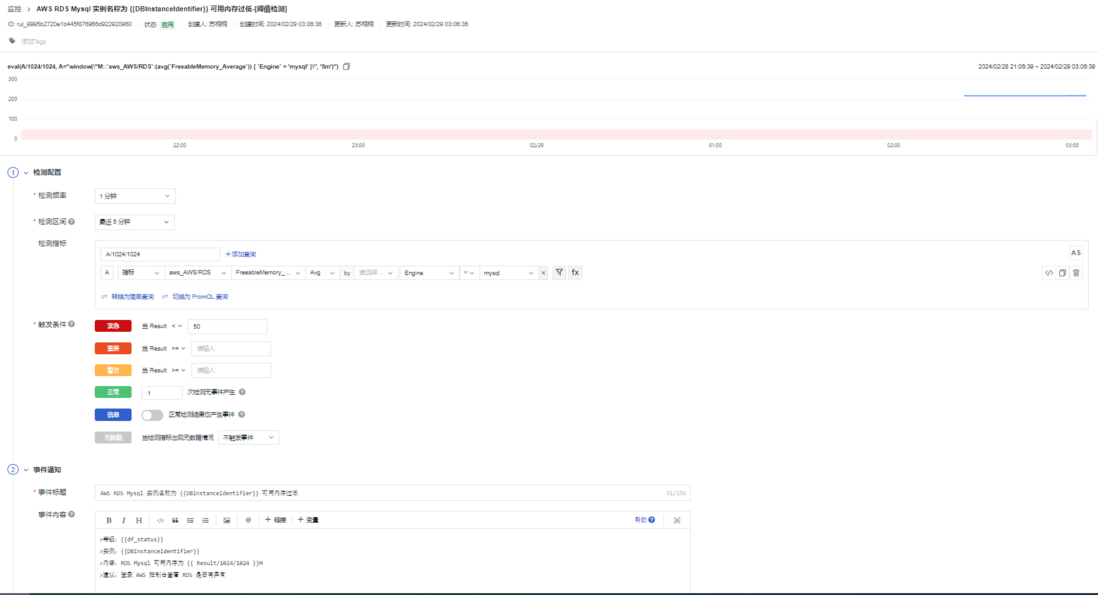Copy the eval query expression via copy icon
1098x595 pixels.
coord(347,66)
